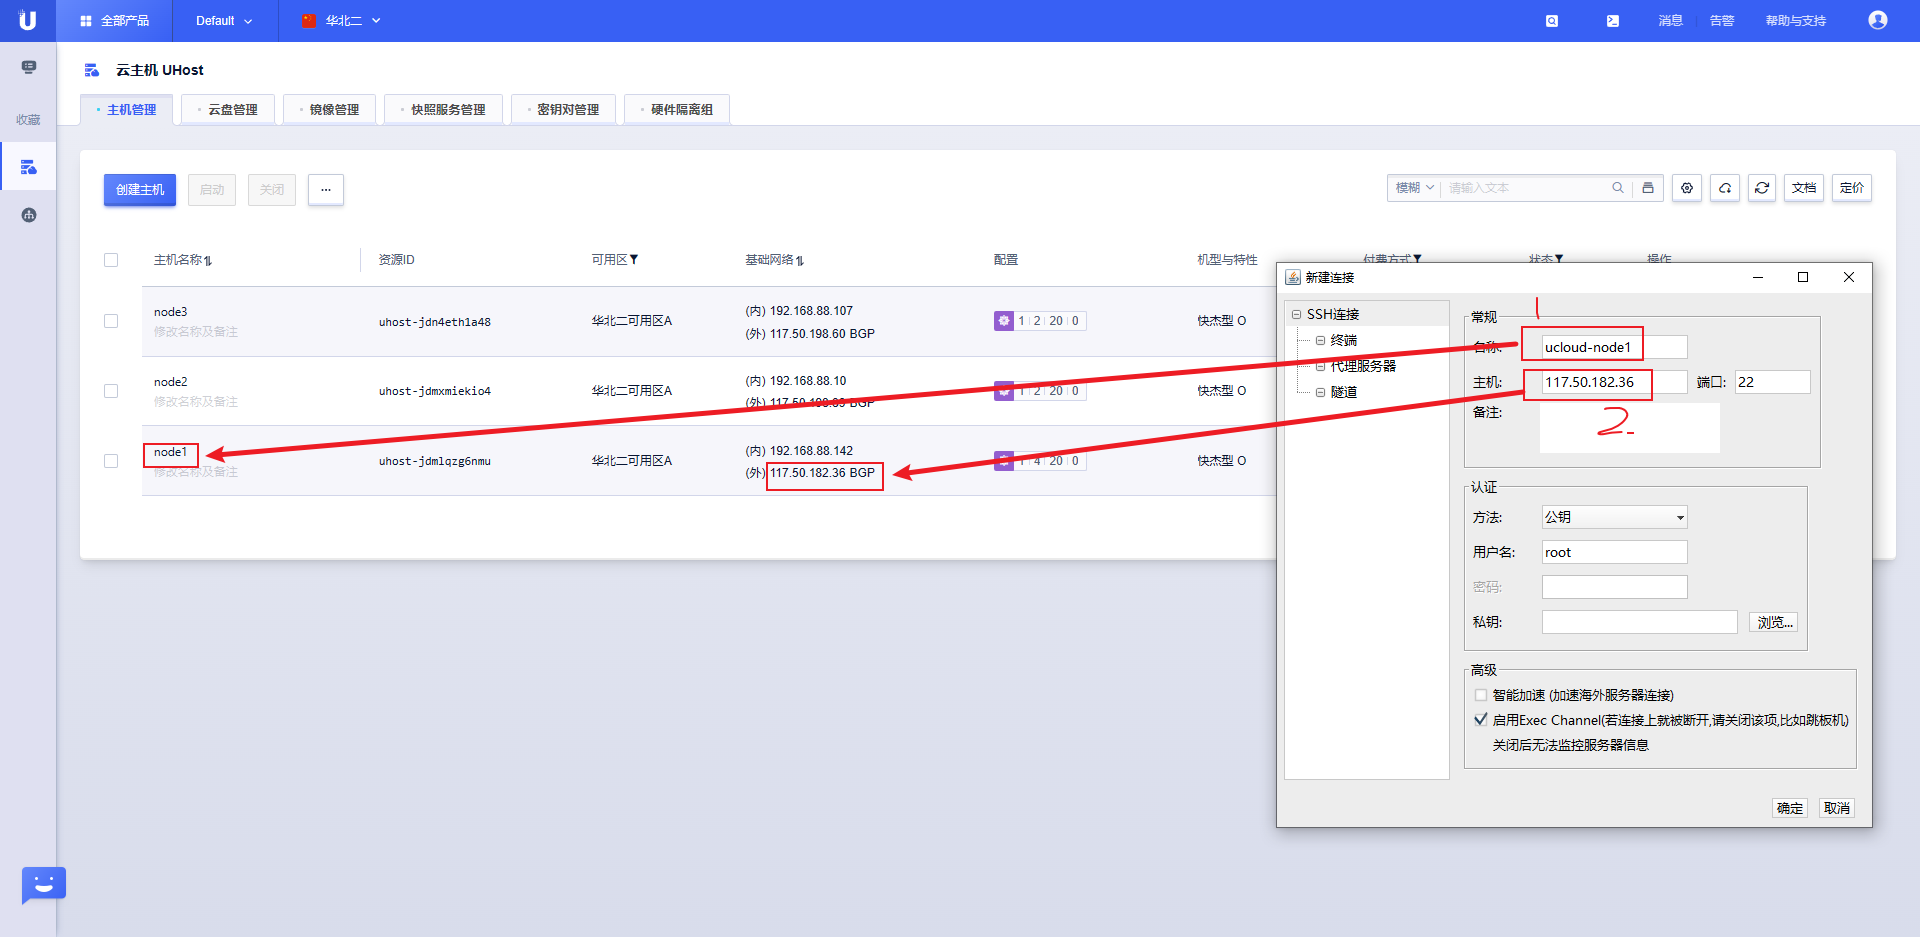The width and height of the screenshot is (1920, 937).
Task: Open the 定价 pricing button
Action: click(x=1852, y=188)
